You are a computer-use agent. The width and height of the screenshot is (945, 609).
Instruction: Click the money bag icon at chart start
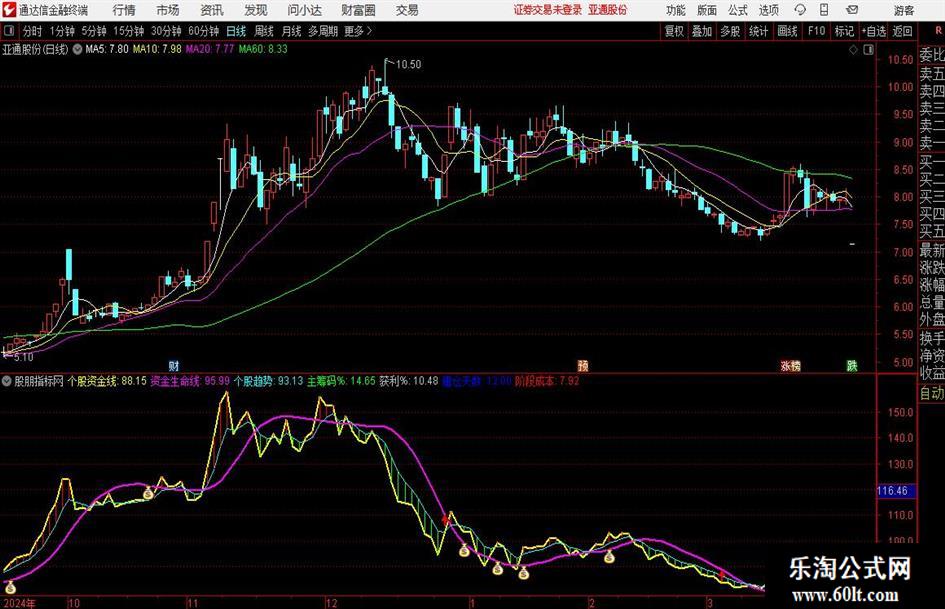(10, 587)
